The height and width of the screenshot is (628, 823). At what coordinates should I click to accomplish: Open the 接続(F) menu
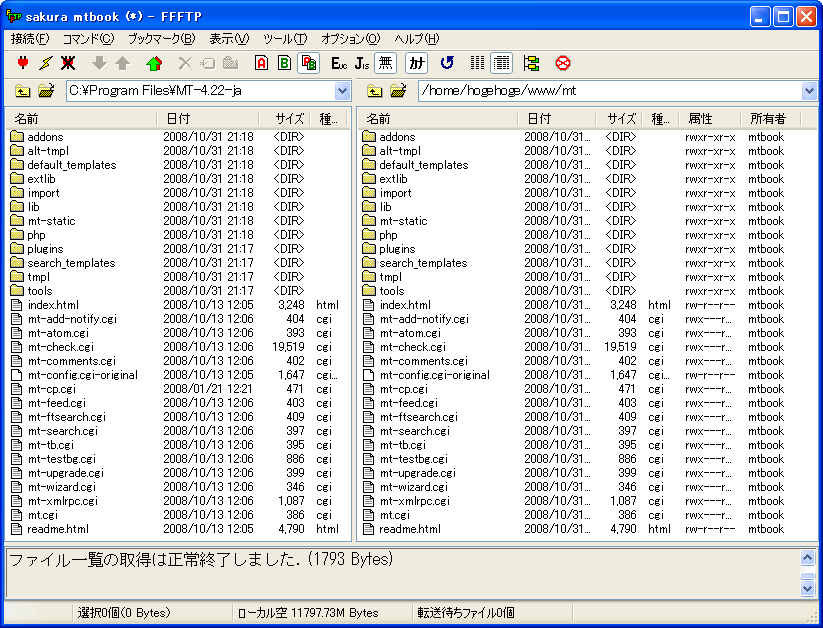tap(30, 38)
